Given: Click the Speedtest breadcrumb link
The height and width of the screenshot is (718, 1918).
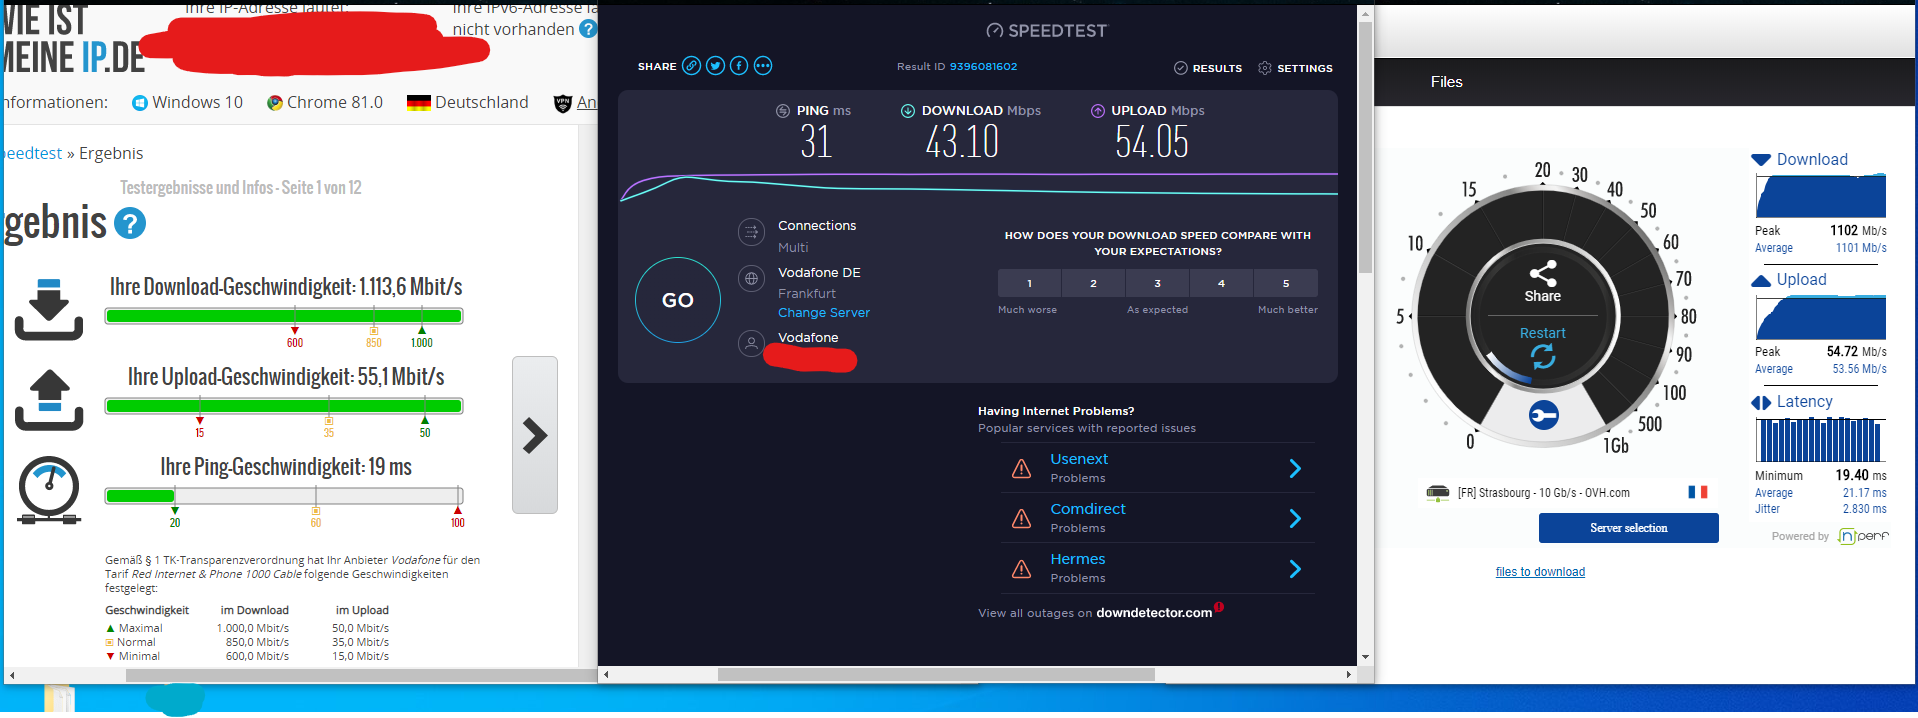Looking at the screenshot, I should pyautogui.click(x=32, y=153).
